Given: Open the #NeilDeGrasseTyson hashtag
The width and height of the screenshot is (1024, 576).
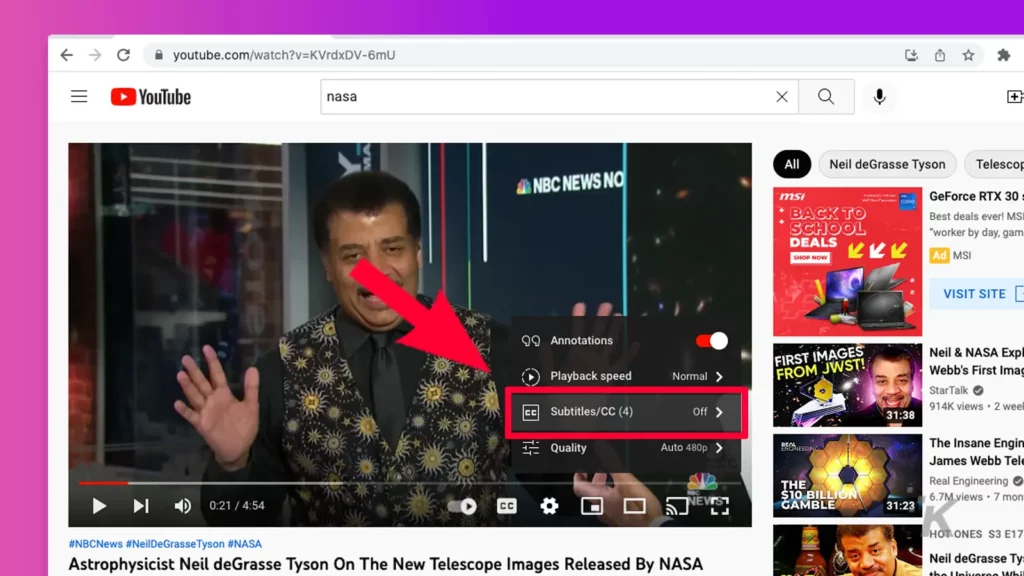Looking at the screenshot, I should coord(175,544).
